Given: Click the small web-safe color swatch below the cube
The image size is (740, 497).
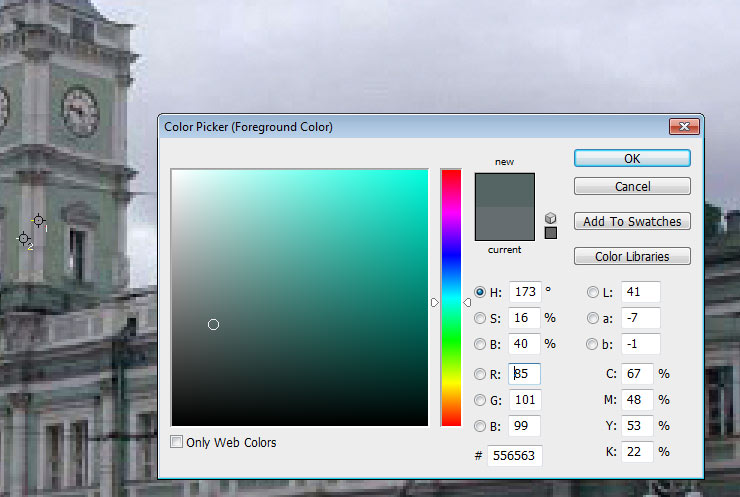Looking at the screenshot, I should point(550,233).
